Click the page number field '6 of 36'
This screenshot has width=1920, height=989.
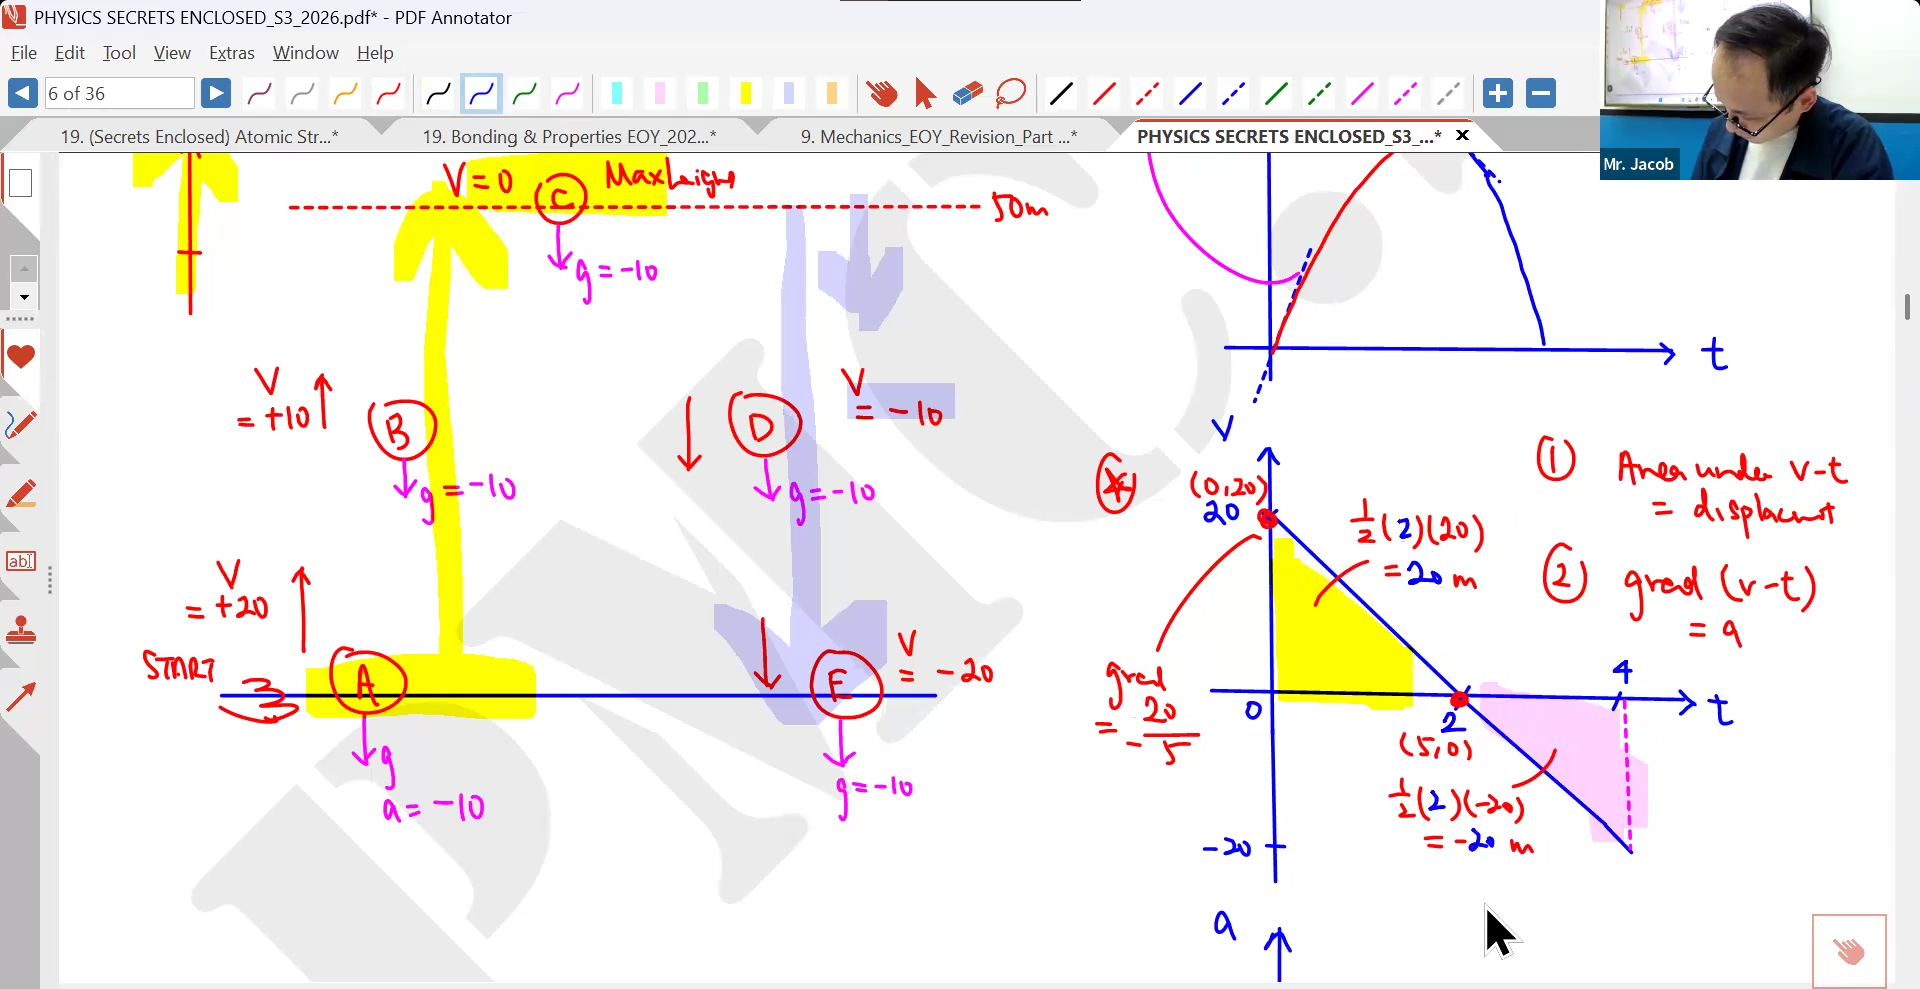(119, 93)
